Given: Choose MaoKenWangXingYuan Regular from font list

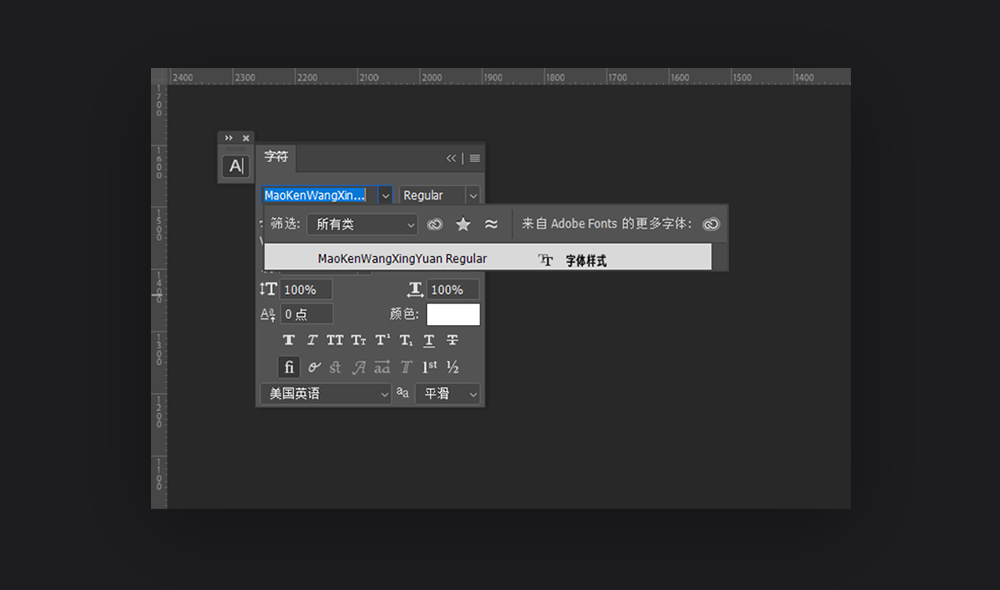Looking at the screenshot, I should (x=402, y=259).
